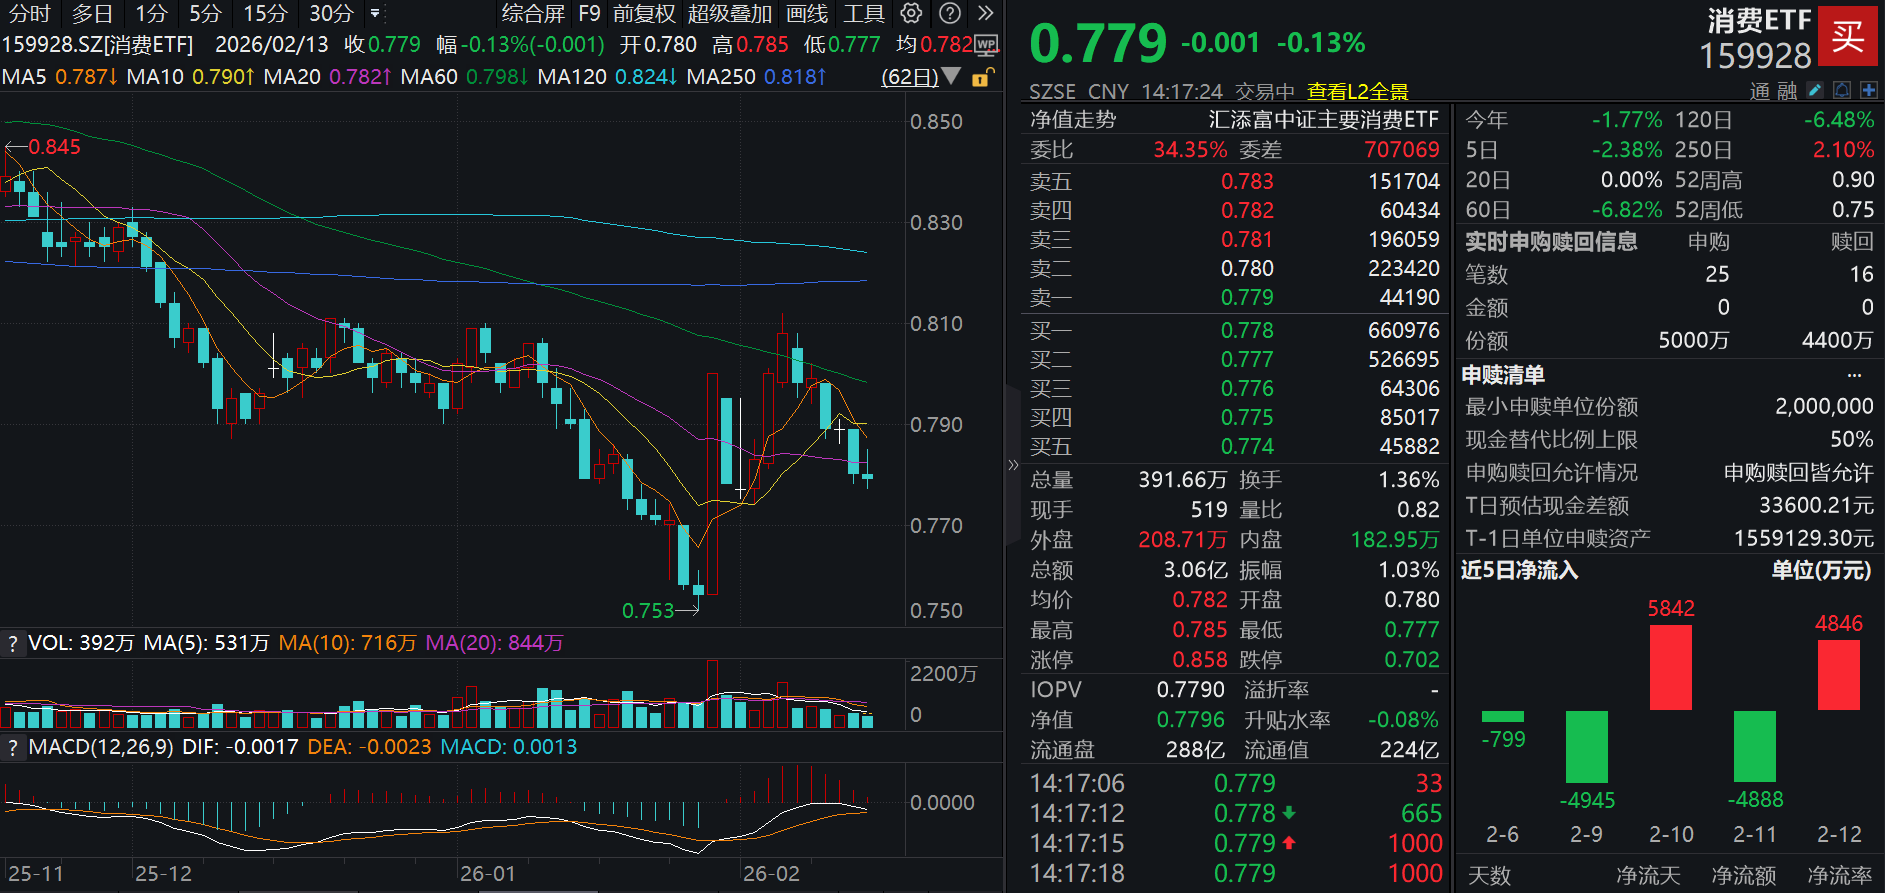Click the MACD indicator help question mark
Viewport: 1885px width, 893px height.
click(13, 747)
